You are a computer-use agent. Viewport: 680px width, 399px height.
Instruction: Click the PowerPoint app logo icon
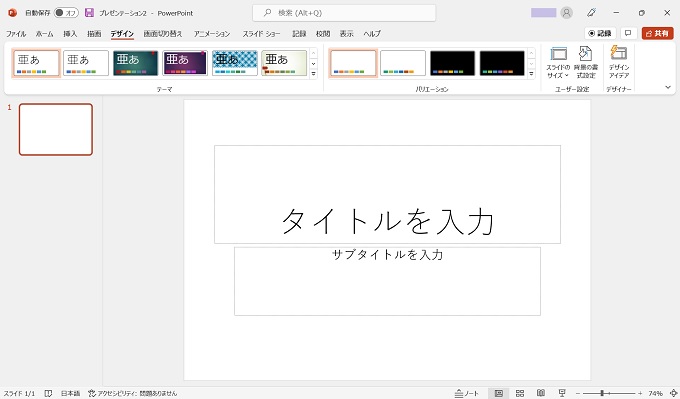coord(12,13)
